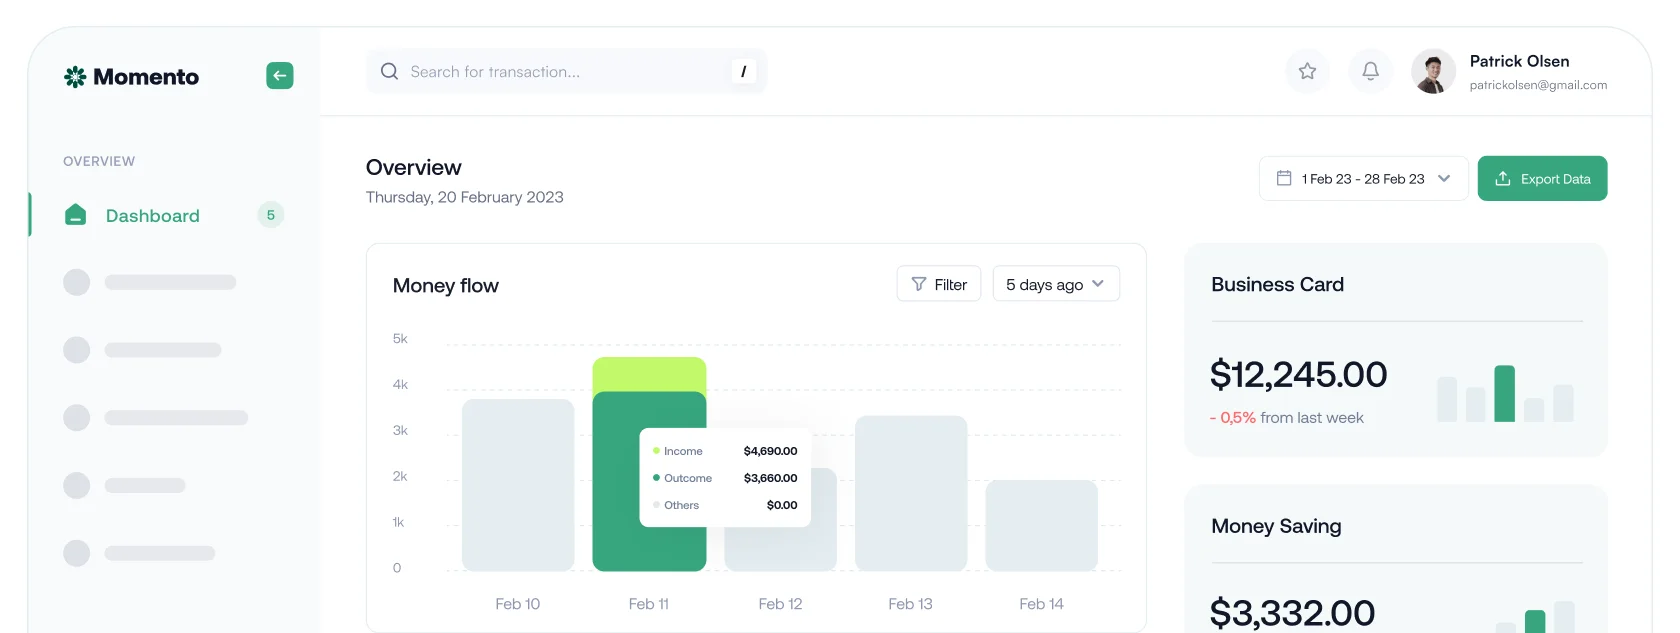1680x633 pixels.
Task: Click the Momento logo icon
Action: tap(75, 77)
